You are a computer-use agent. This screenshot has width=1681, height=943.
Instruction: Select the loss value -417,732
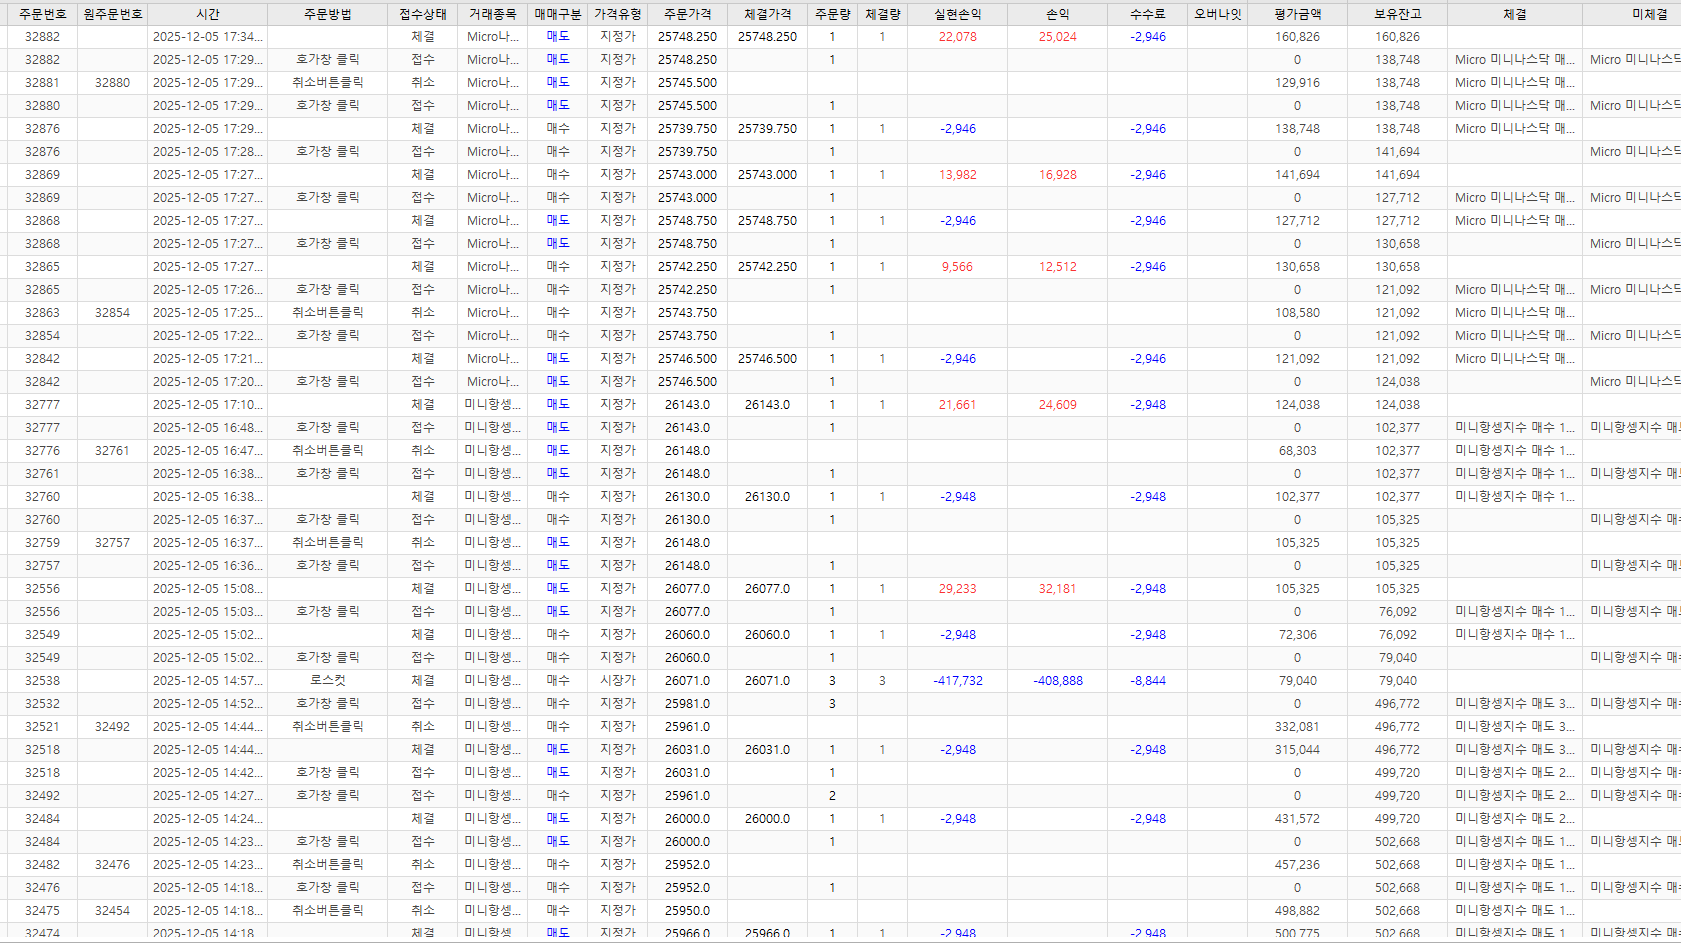(x=957, y=681)
